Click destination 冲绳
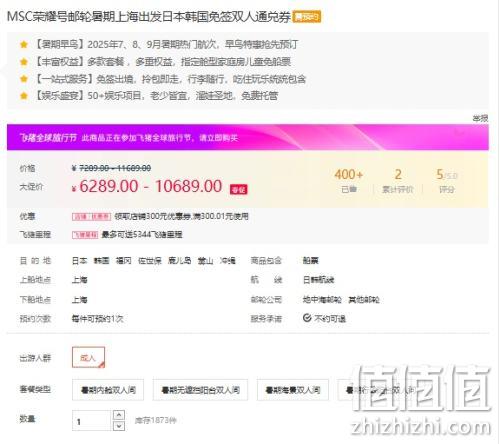The image size is (500, 444). 228,261
